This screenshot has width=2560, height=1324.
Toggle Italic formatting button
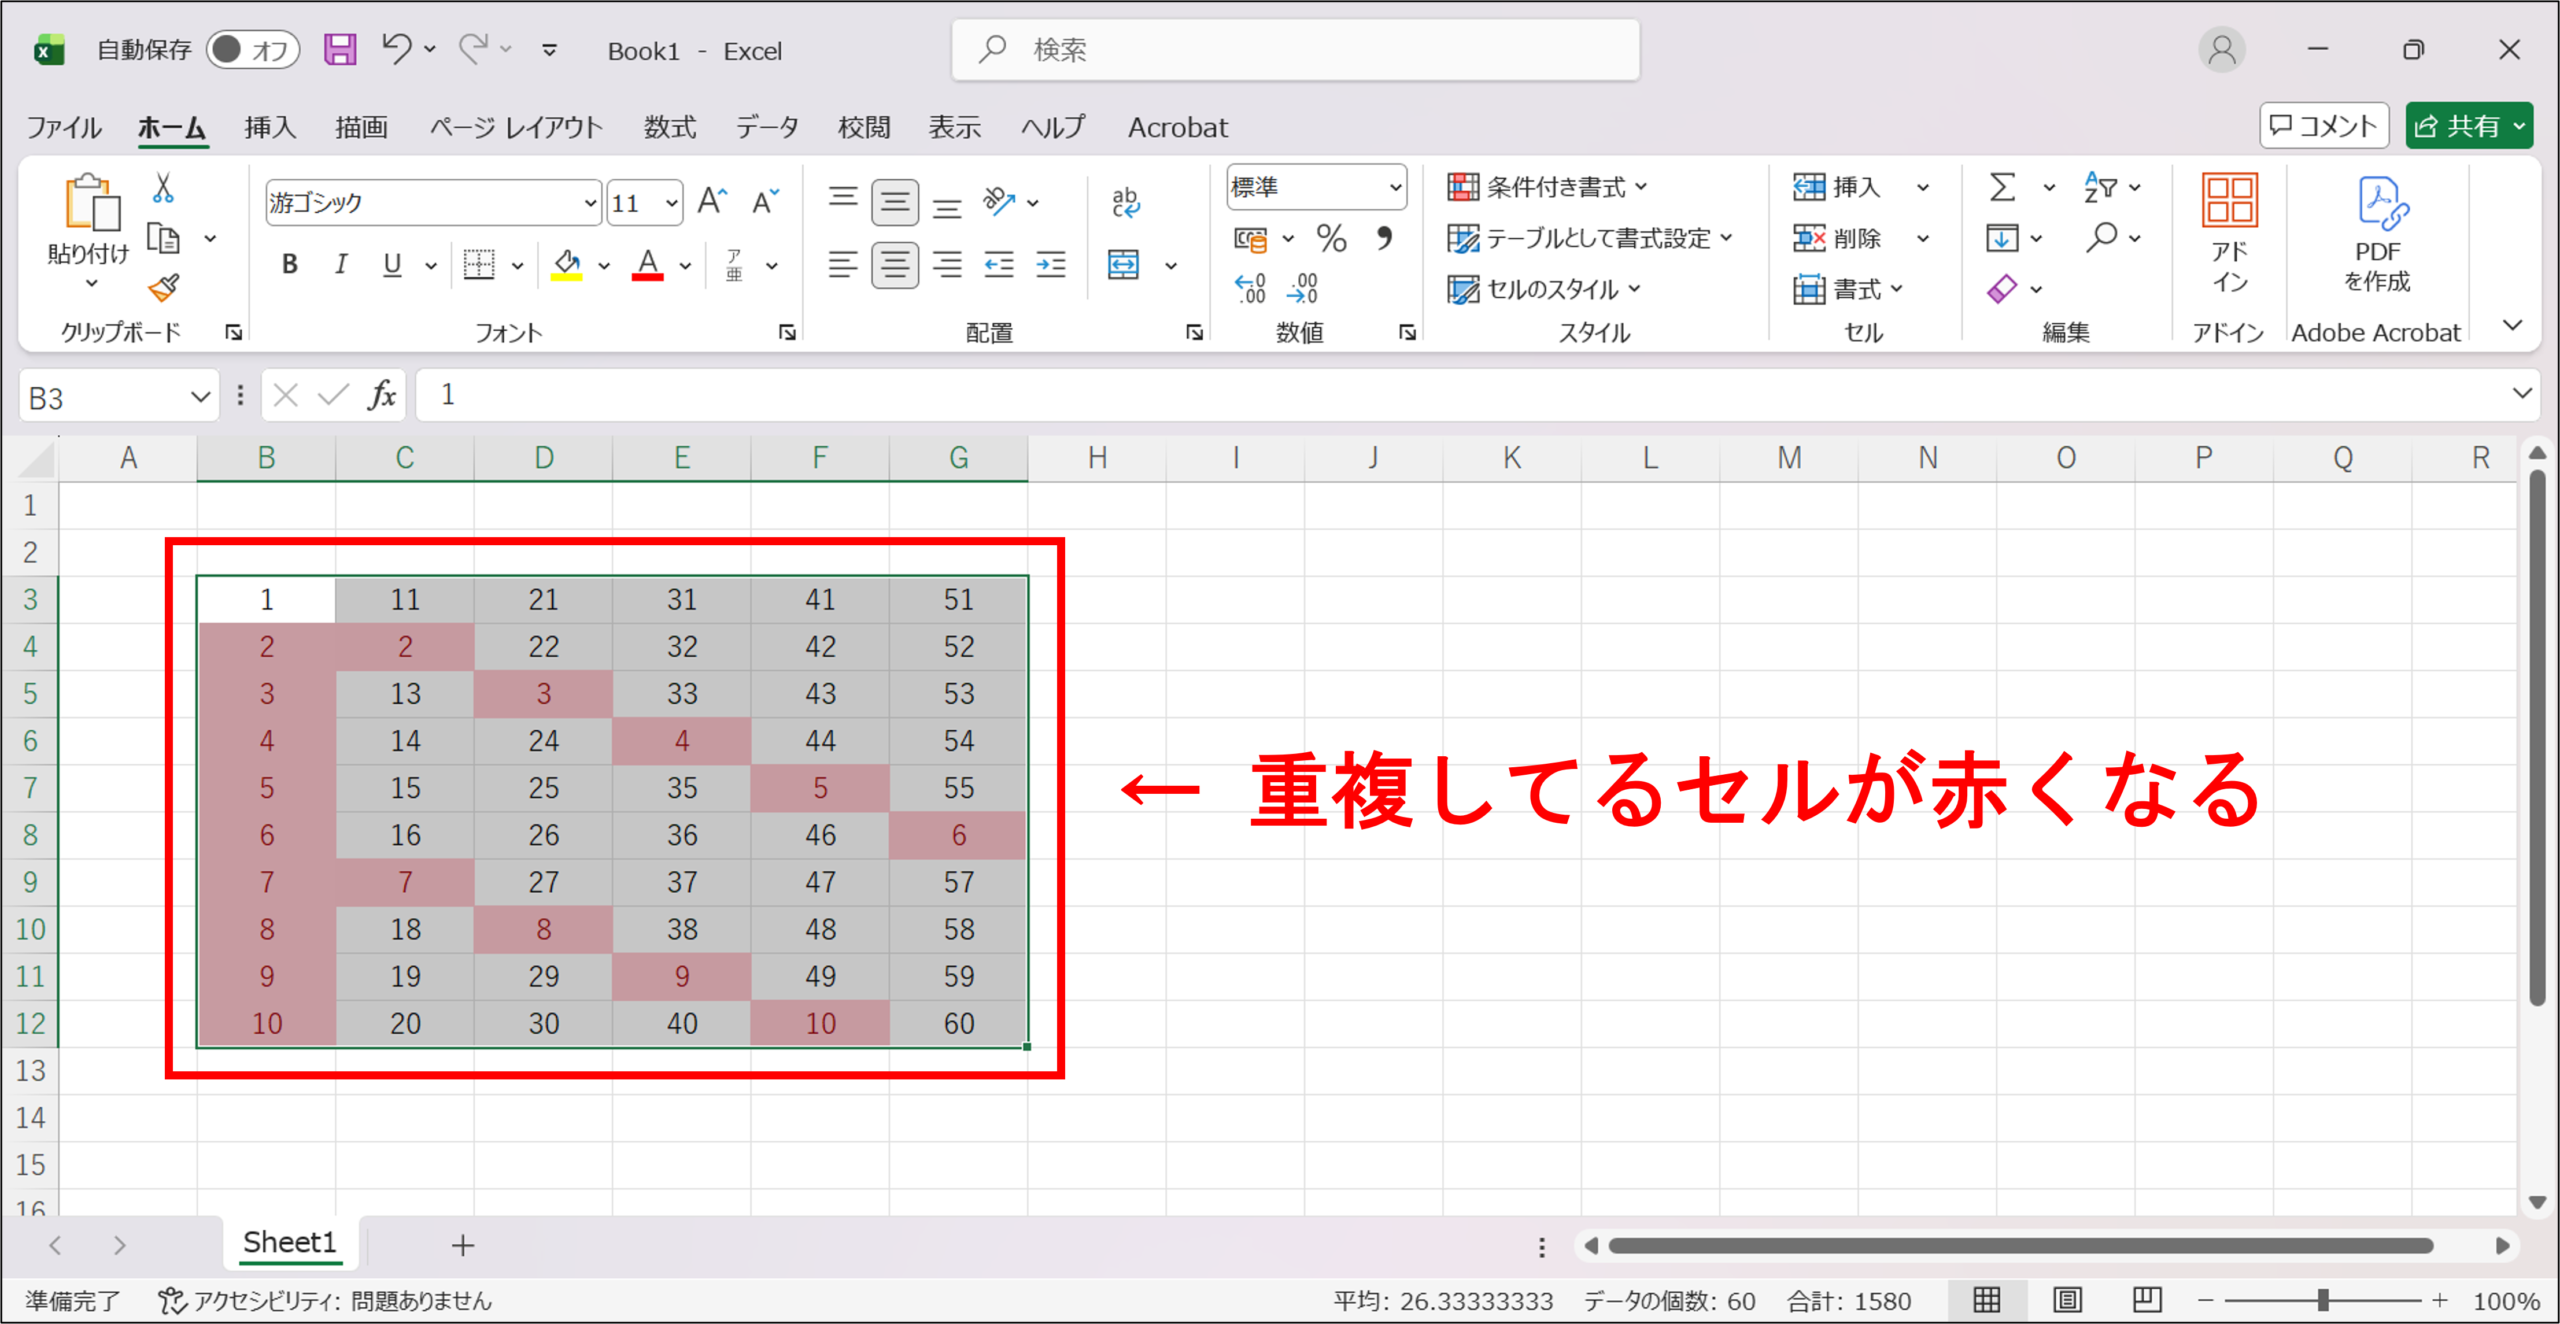coord(341,264)
